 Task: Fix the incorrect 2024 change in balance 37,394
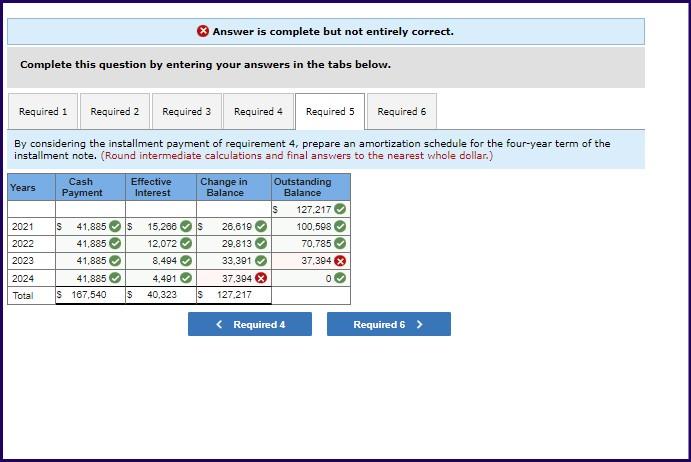coord(234,278)
